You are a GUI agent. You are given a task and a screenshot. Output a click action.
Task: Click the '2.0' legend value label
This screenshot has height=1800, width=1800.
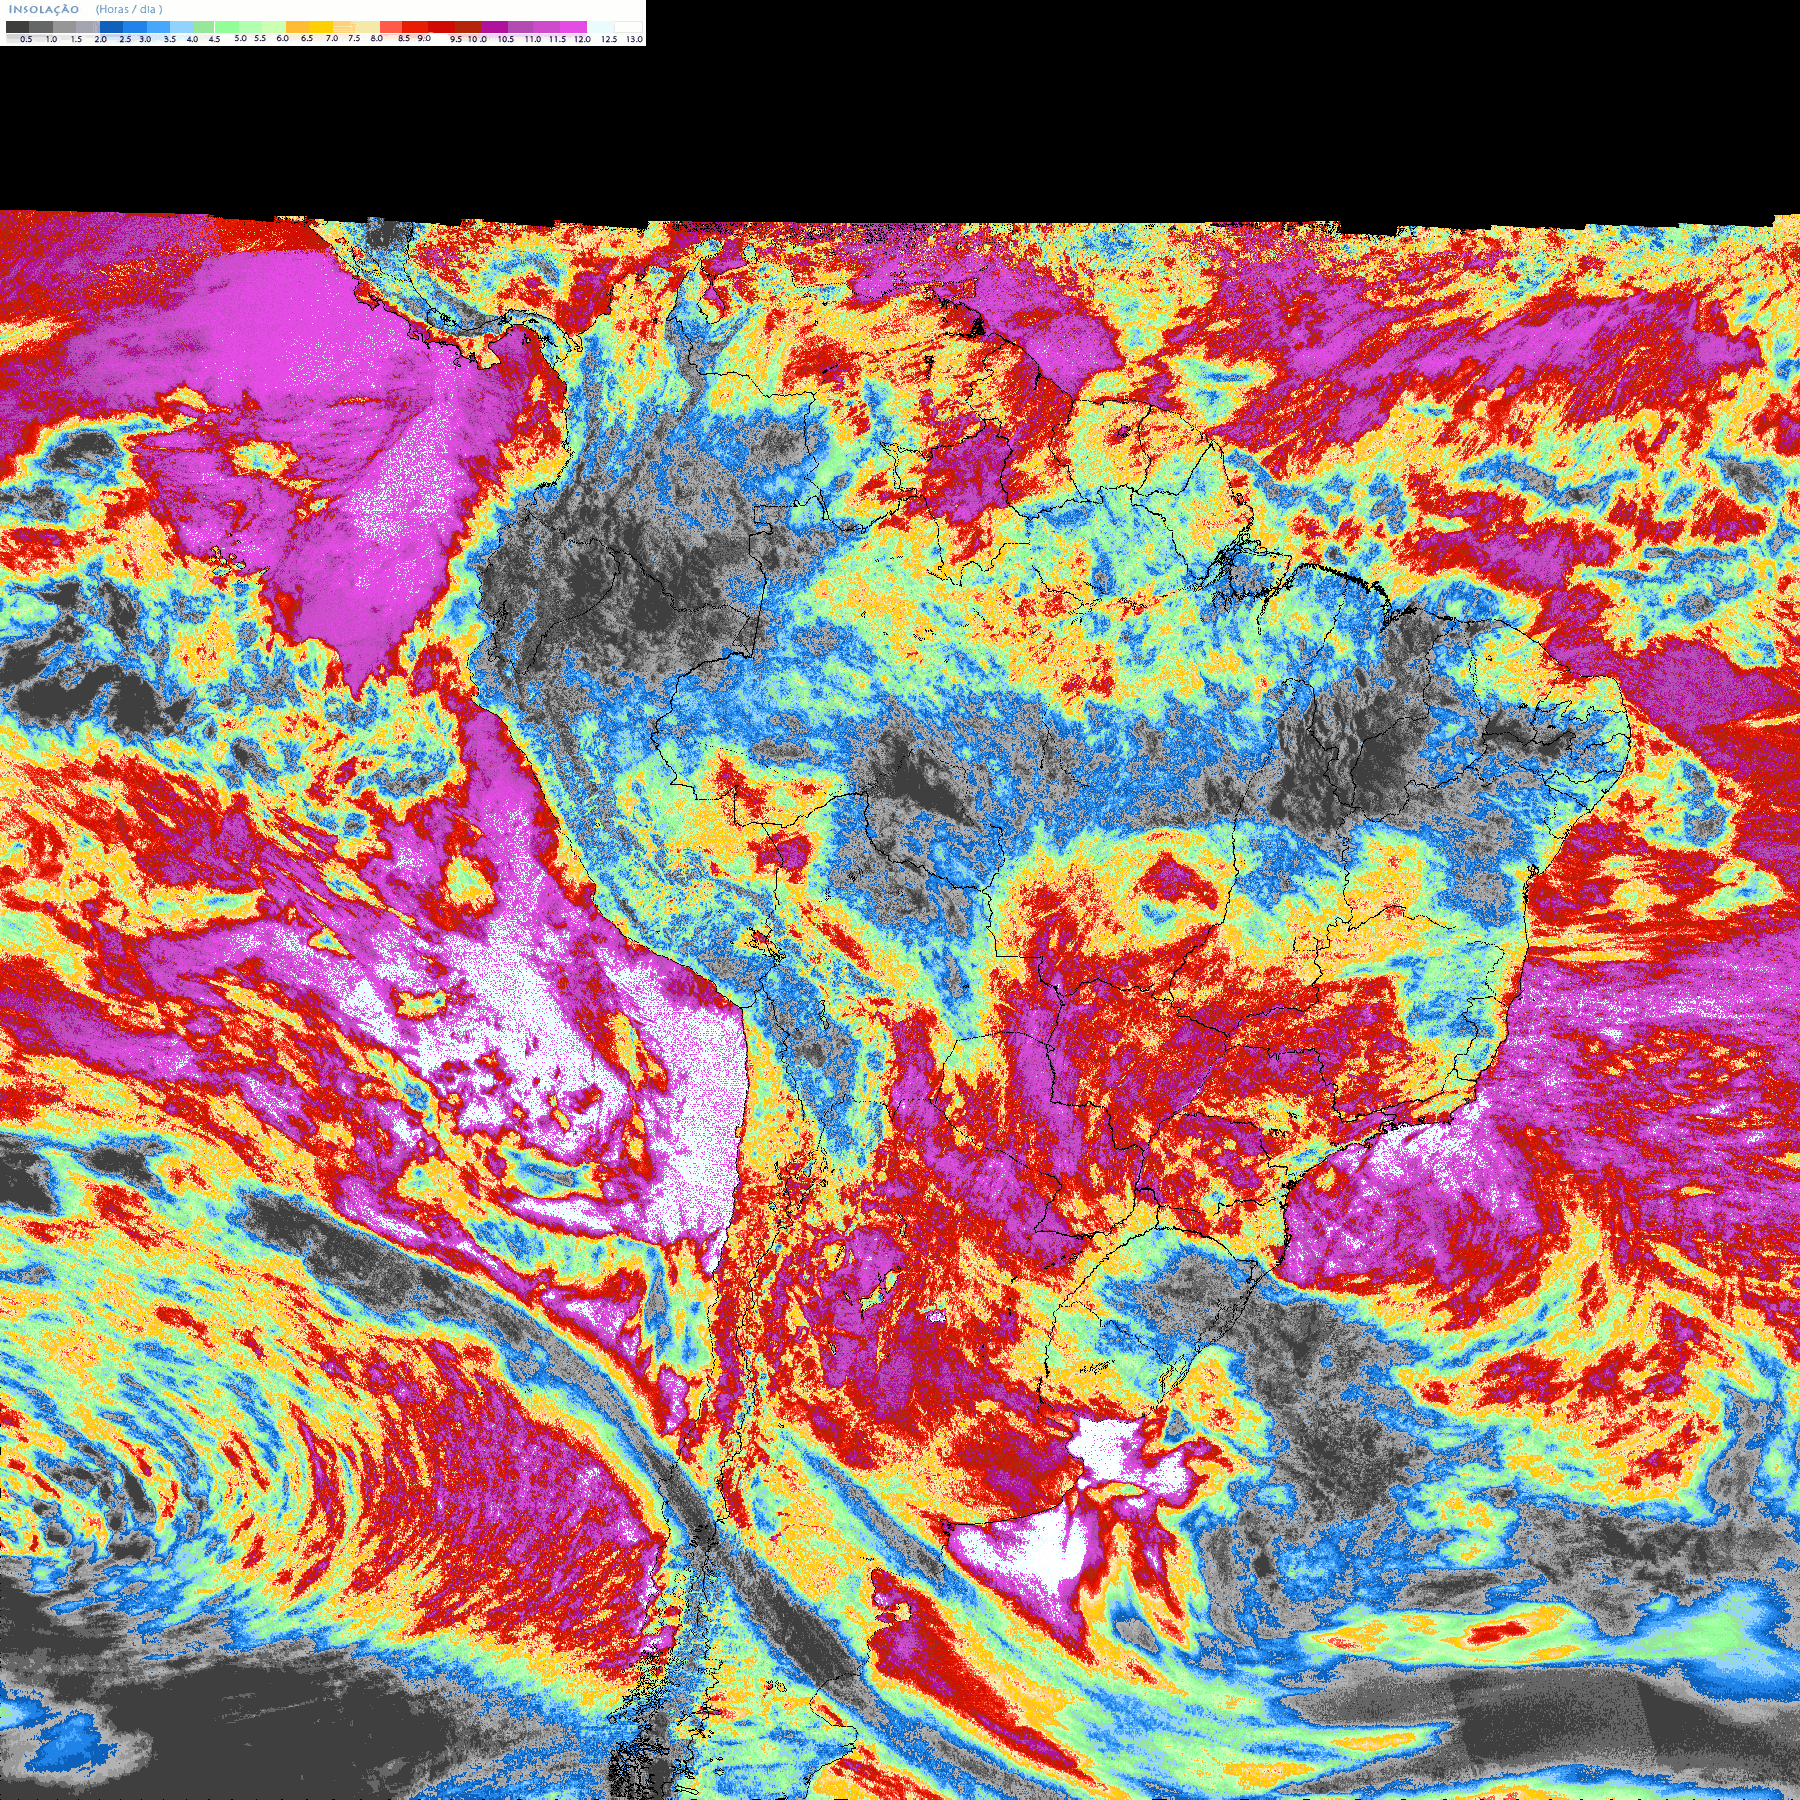tap(100, 39)
